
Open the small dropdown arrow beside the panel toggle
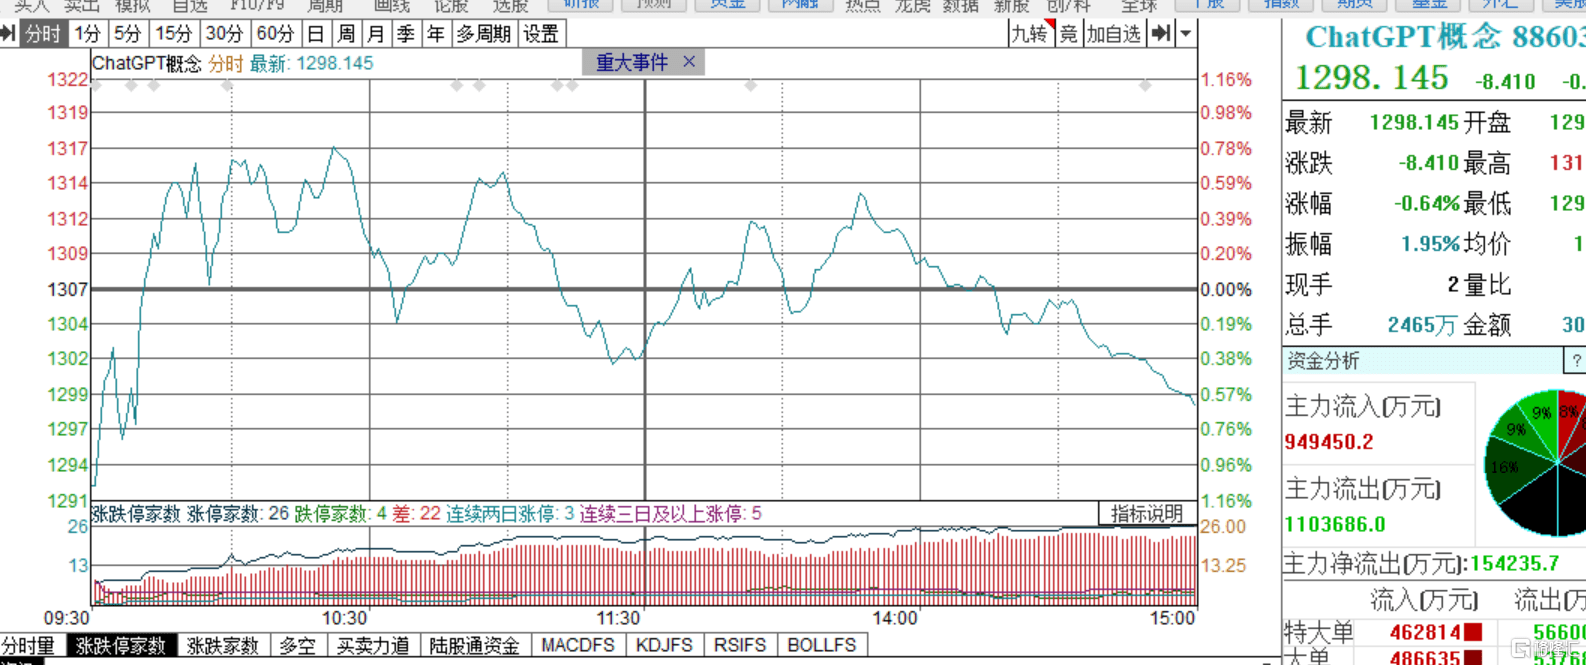click(x=1185, y=34)
